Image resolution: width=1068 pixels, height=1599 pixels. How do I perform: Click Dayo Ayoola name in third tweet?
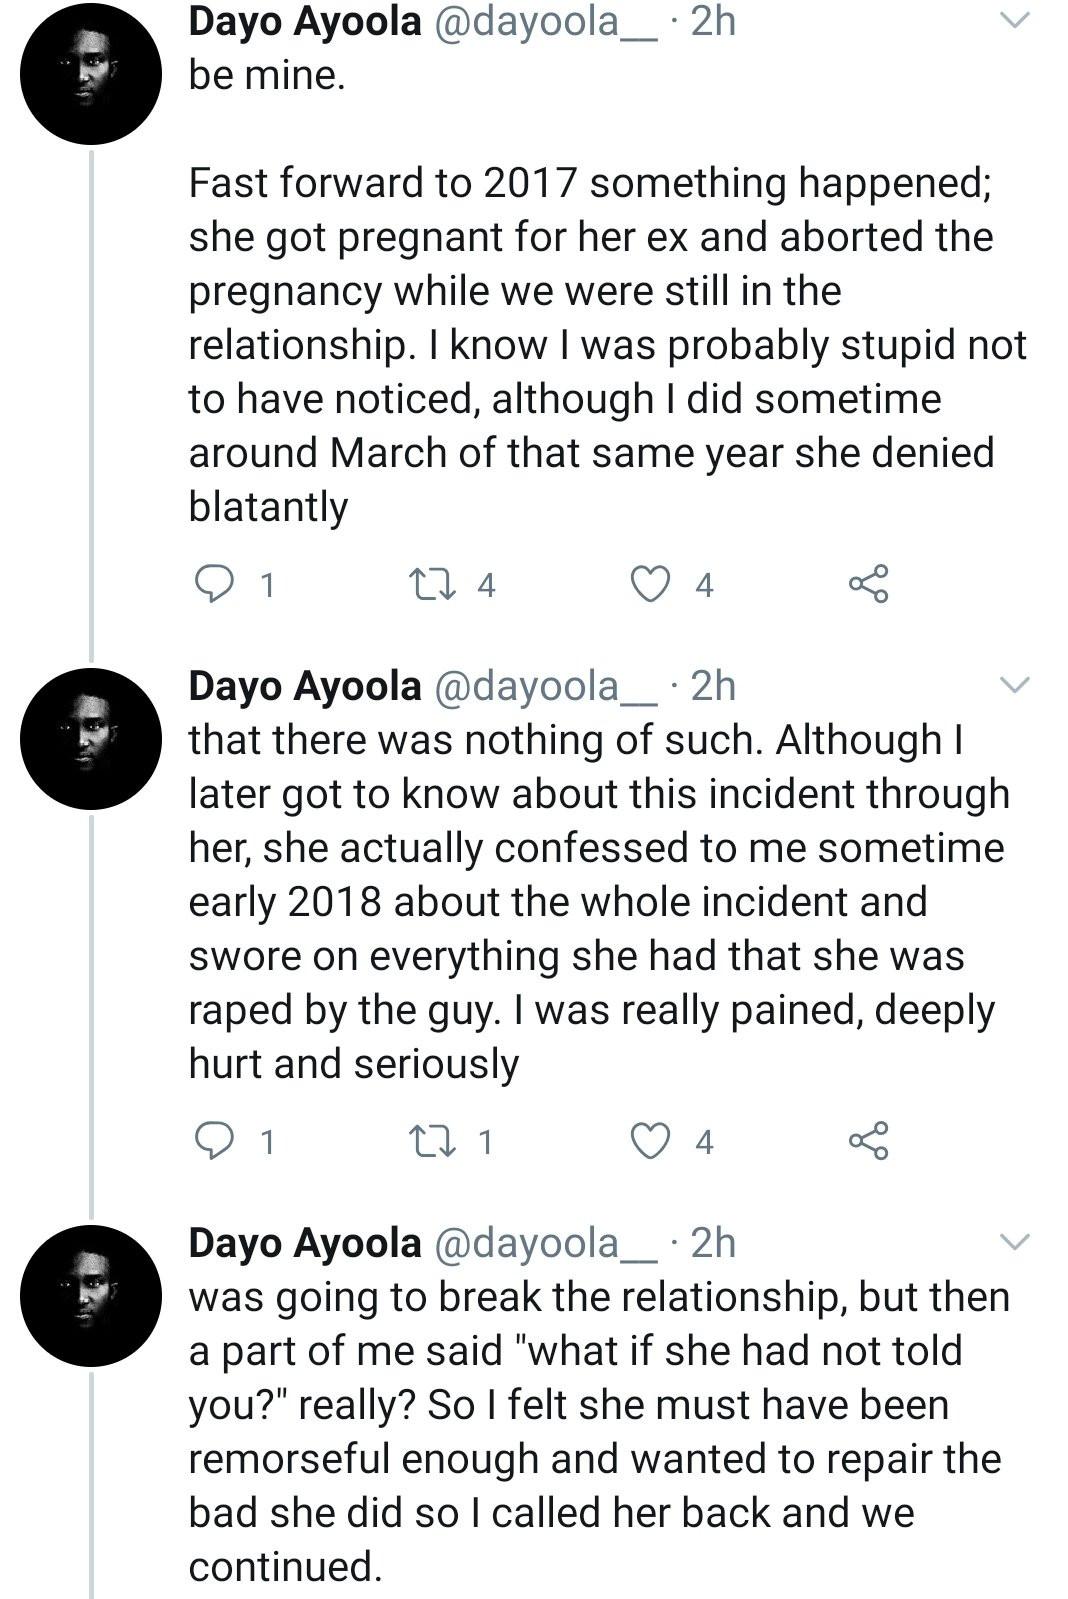305,1242
